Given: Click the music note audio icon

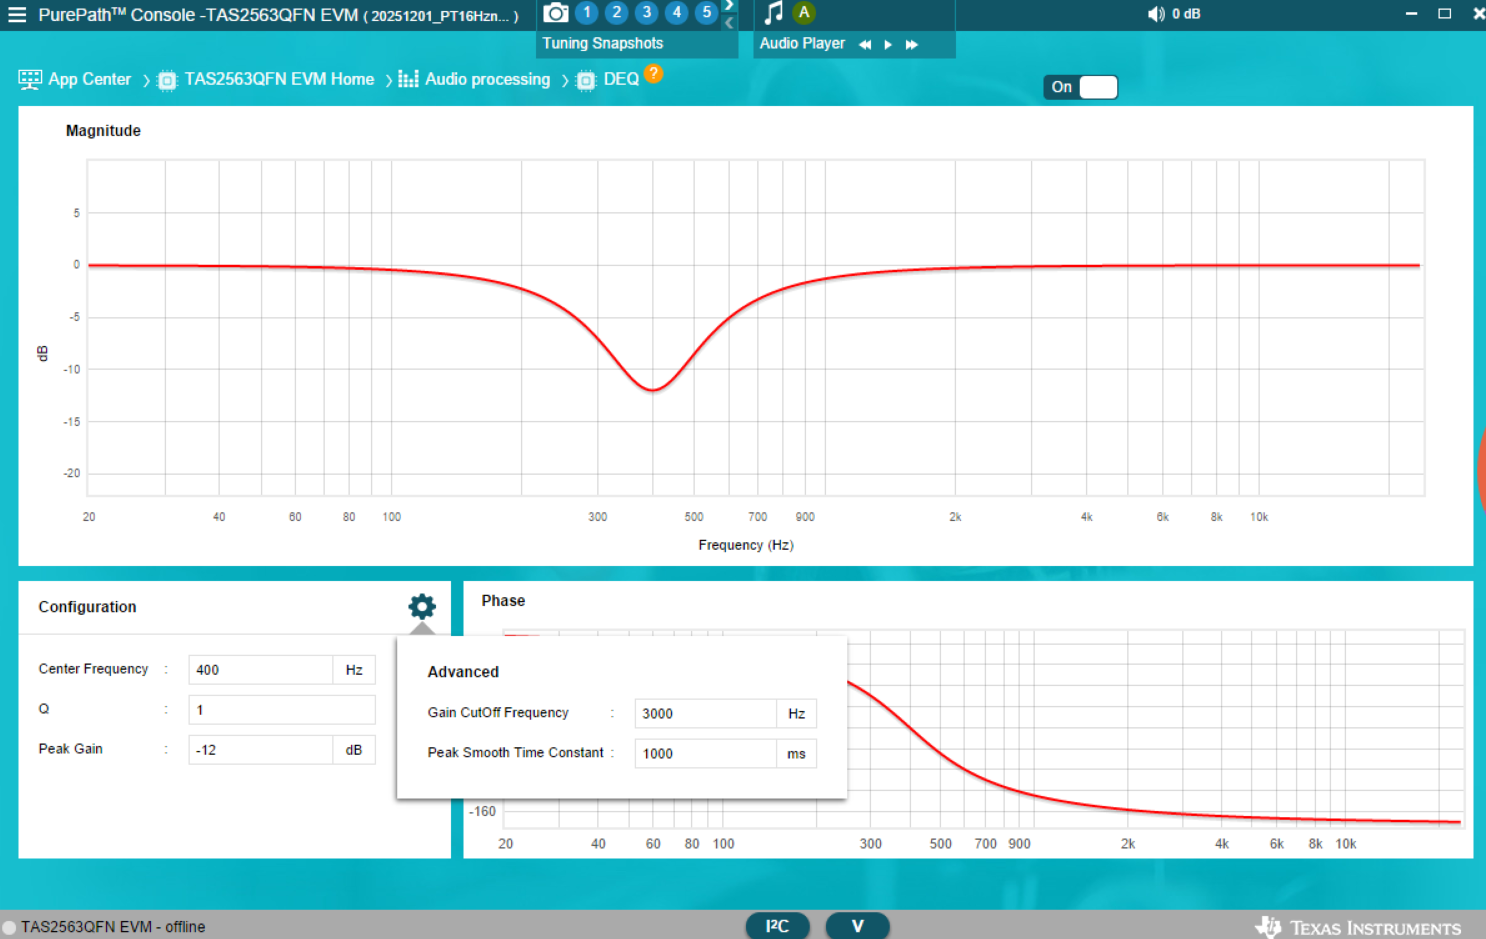Looking at the screenshot, I should (773, 13).
